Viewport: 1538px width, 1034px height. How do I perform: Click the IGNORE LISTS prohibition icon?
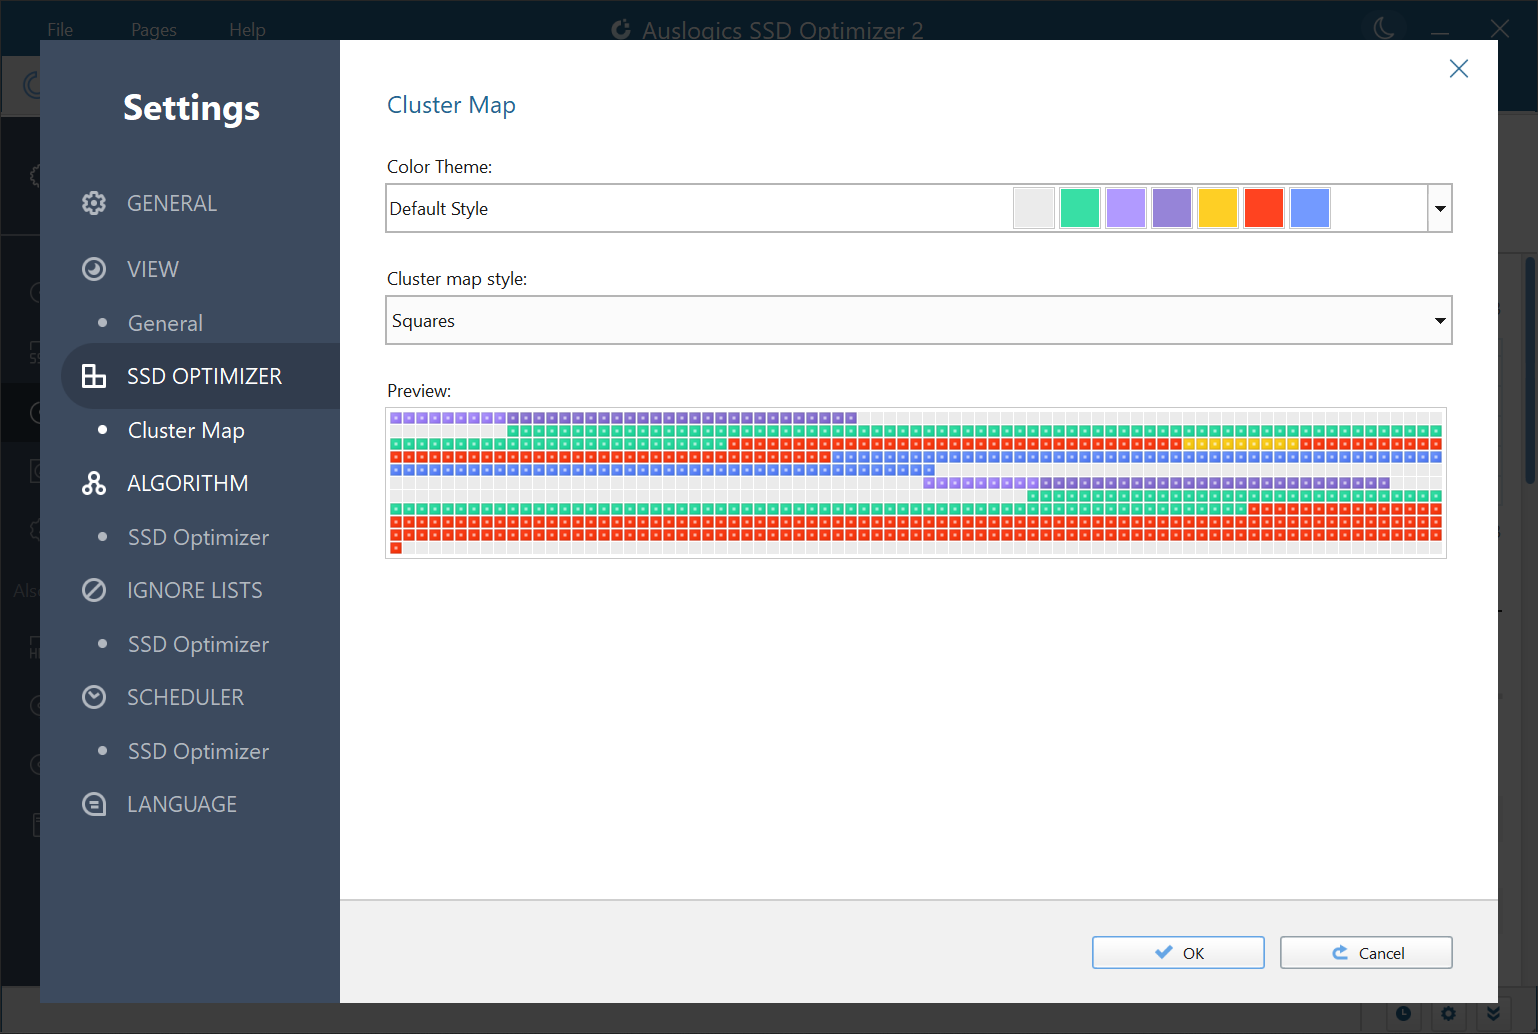coord(94,590)
